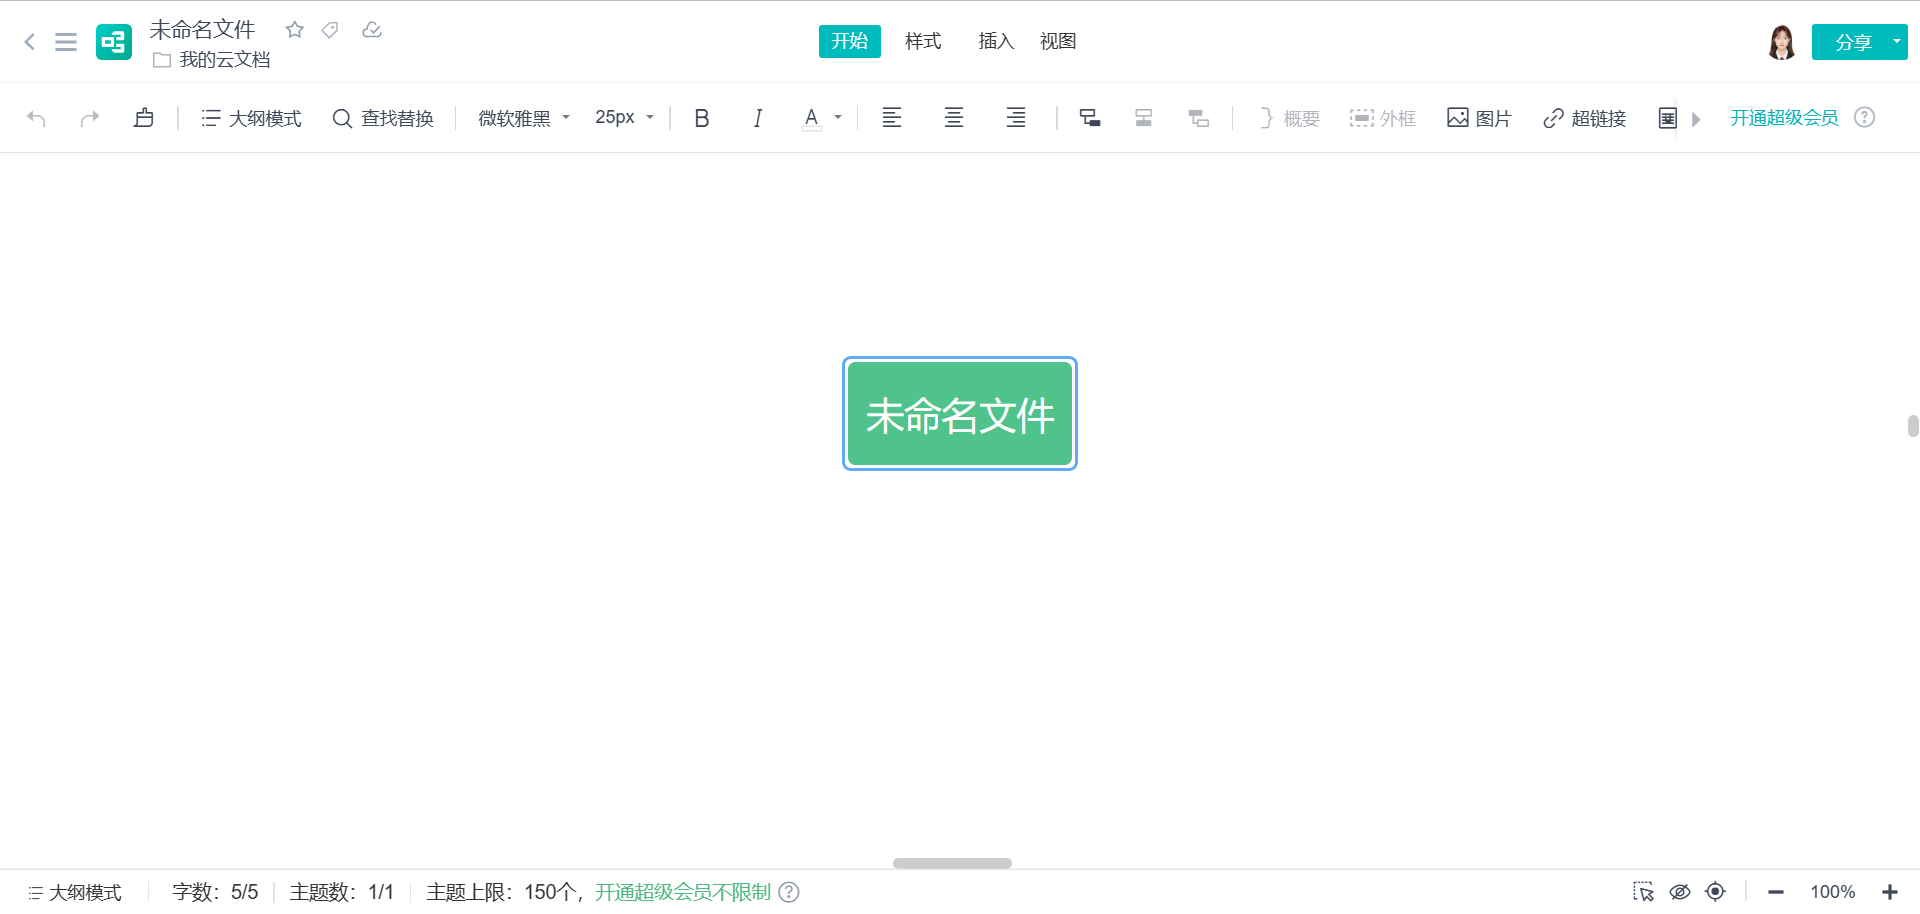Image resolution: width=1920 pixels, height=914 pixels.
Task: Open the status bar help icon
Action: 789,892
